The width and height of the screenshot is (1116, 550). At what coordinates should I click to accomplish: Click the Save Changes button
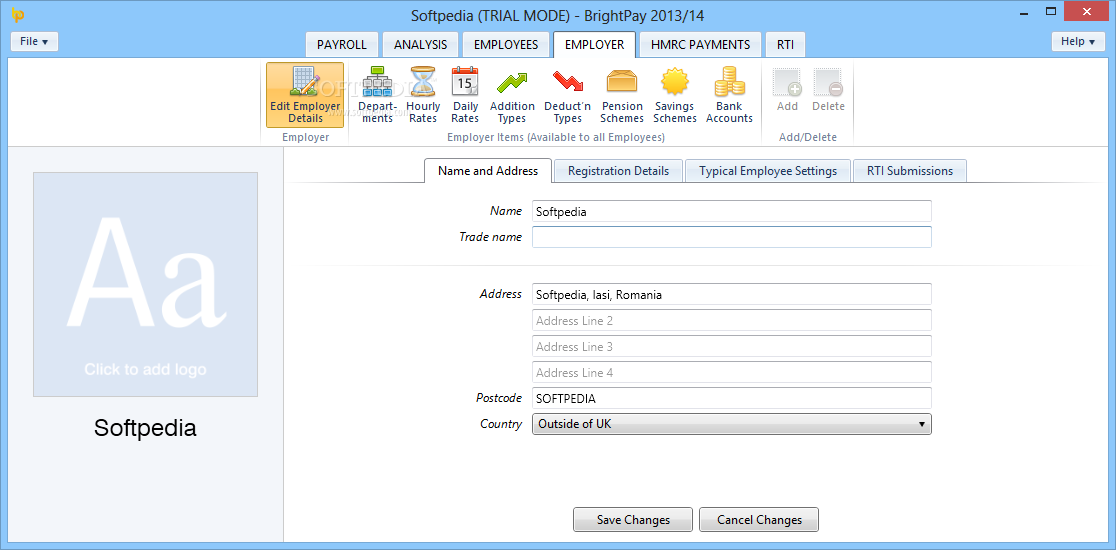[633, 519]
